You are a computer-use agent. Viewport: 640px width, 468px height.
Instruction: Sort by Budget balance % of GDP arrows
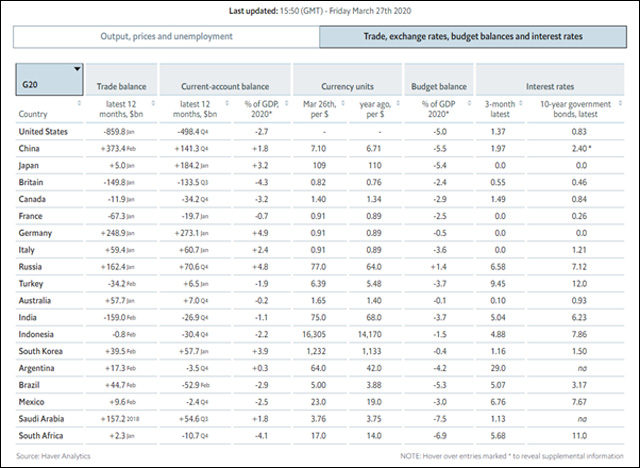pos(470,103)
